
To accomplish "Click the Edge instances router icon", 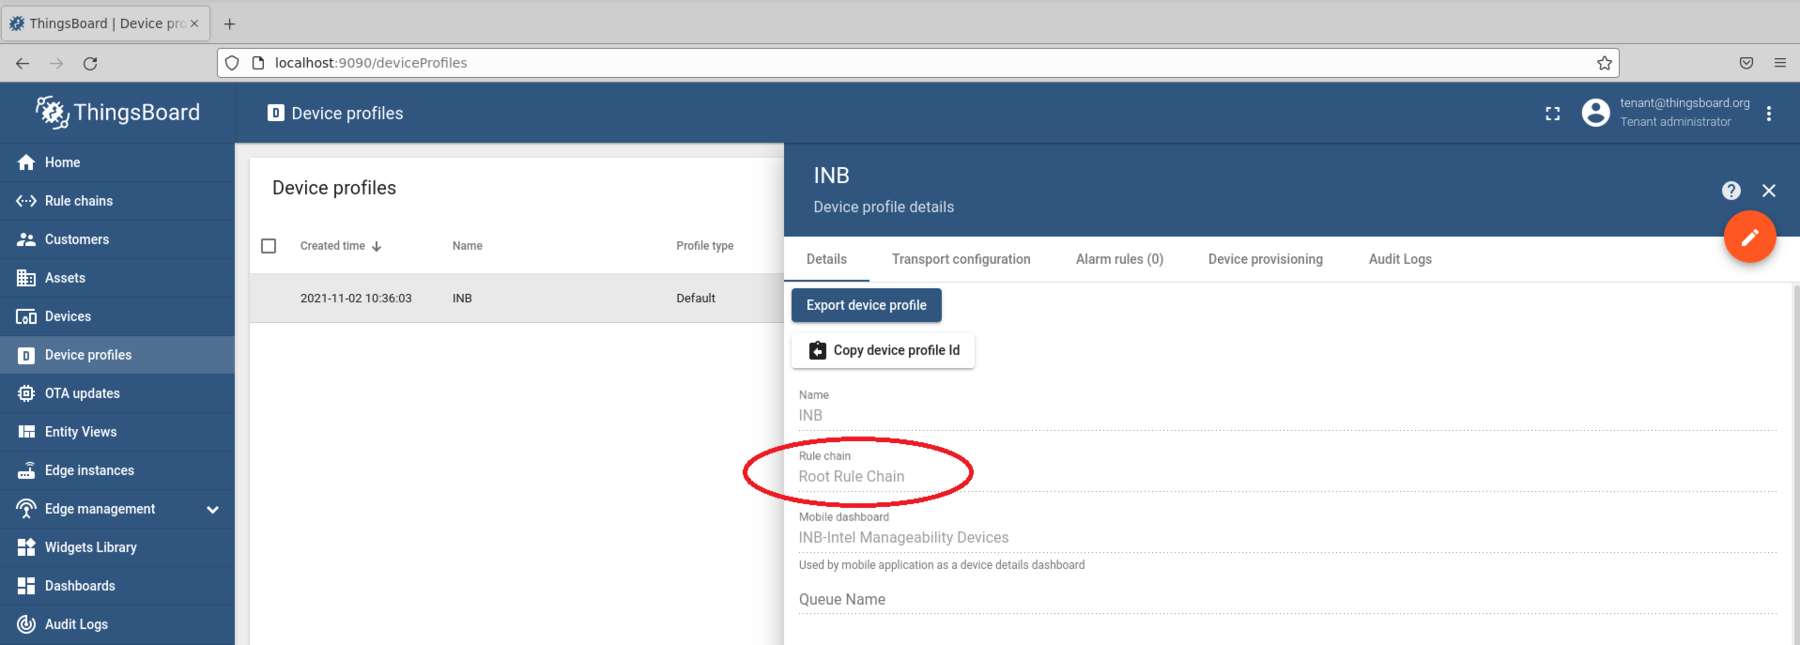I will tap(26, 470).
